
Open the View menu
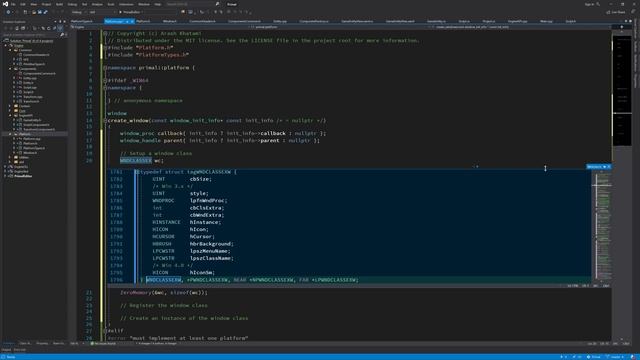pyautogui.click(x=33, y=4)
